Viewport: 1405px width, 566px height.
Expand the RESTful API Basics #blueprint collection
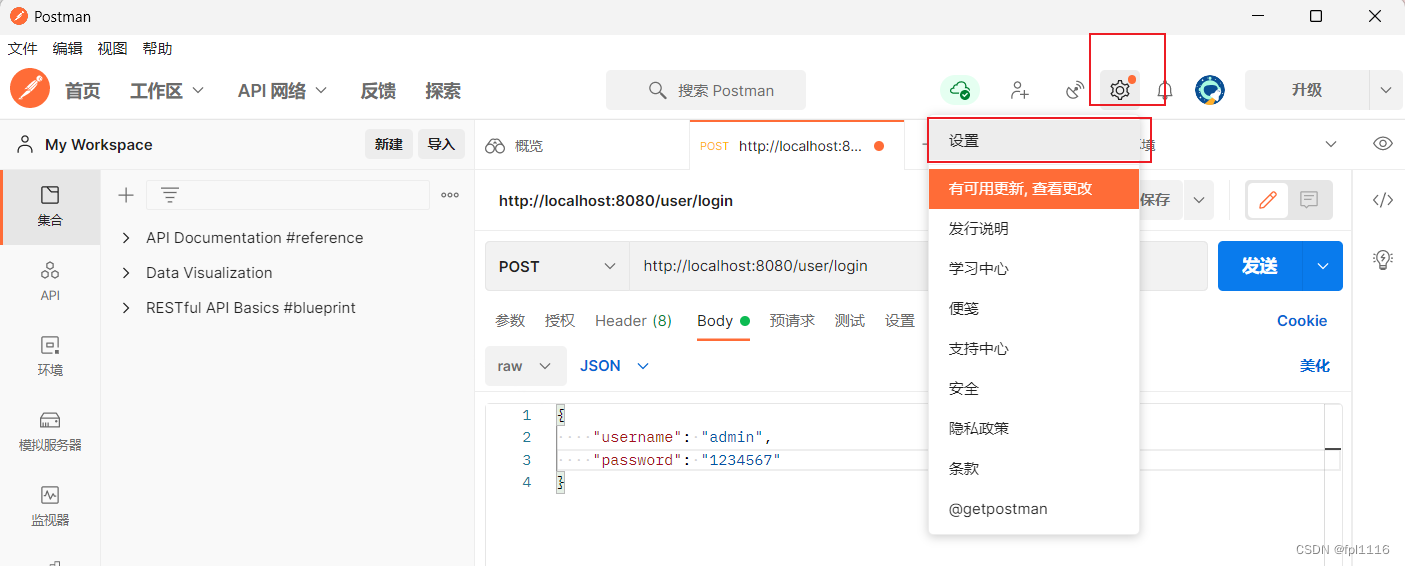126,308
